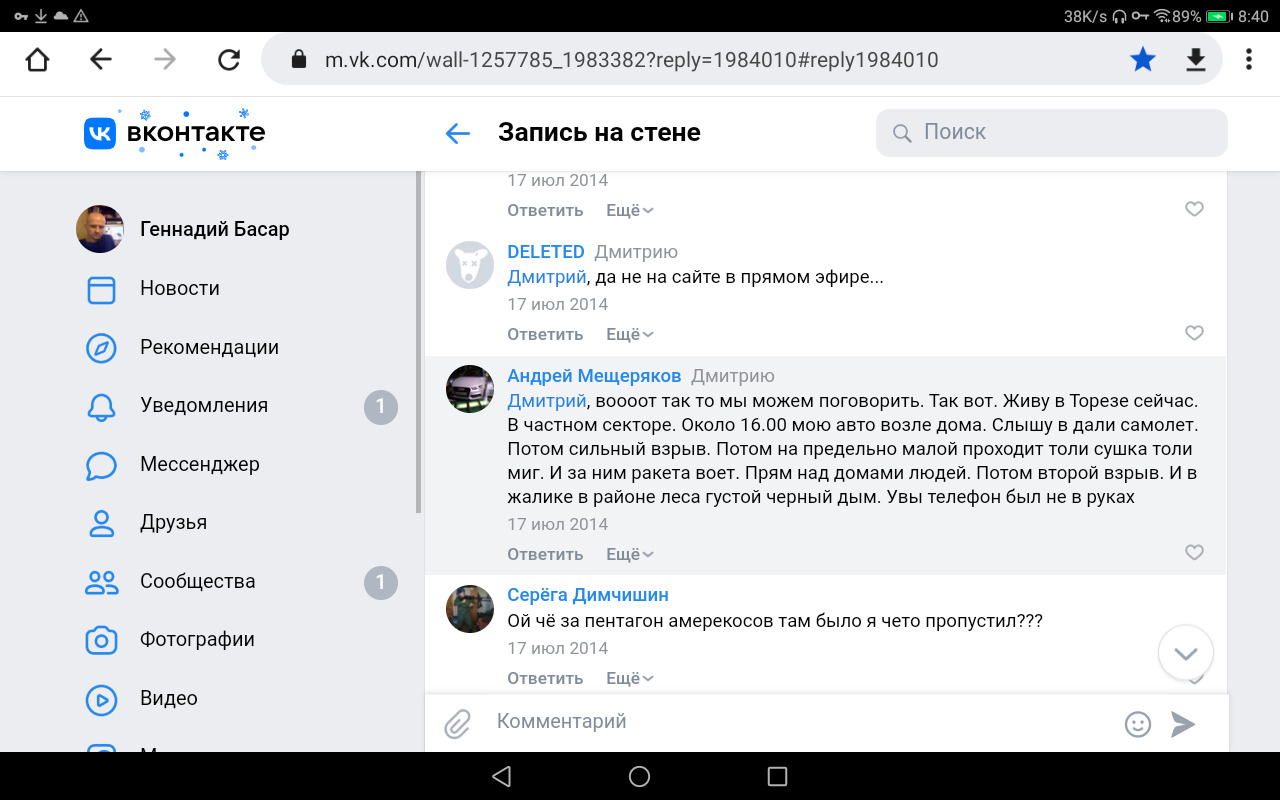Image resolution: width=1280 pixels, height=800 pixels.
Task: Open the browser home page icon
Action: (37, 60)
